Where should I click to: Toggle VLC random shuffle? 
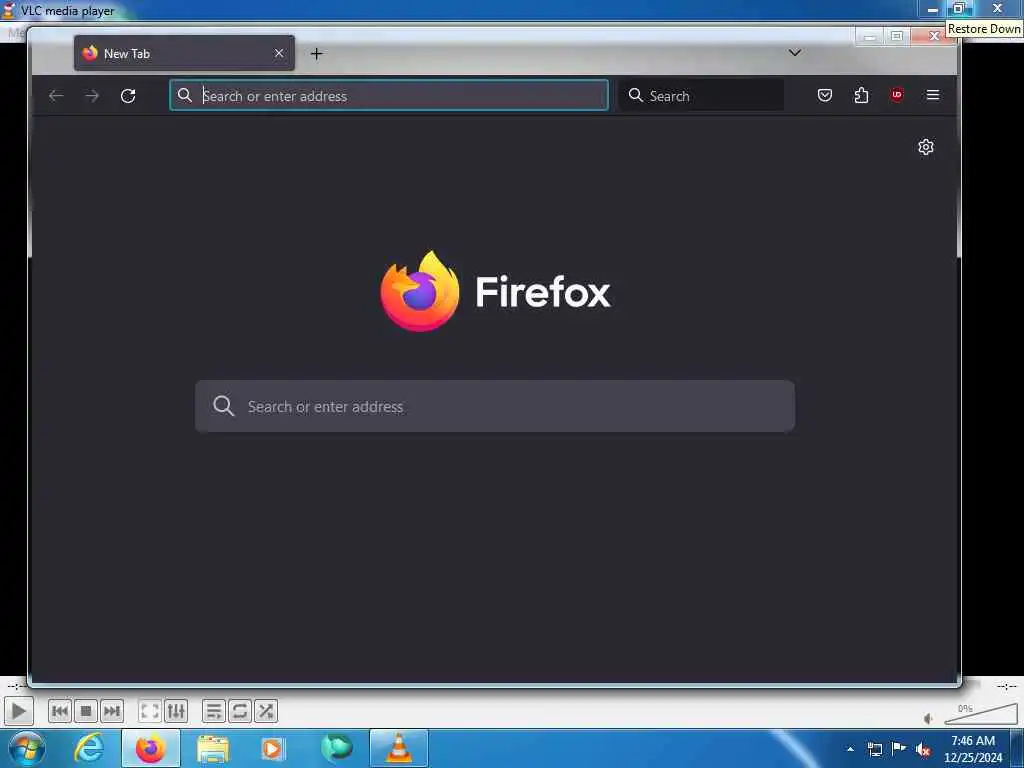(x=266, y=711)
